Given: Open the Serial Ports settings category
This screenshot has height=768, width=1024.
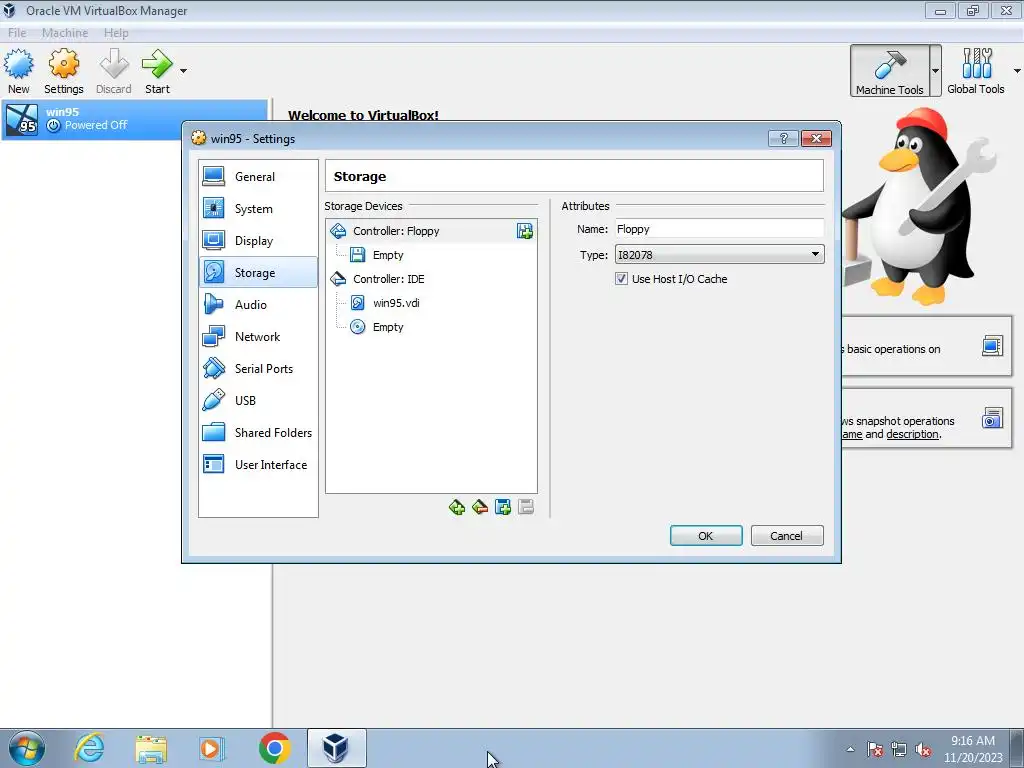Looking at the screenshot, I should coord(258,368).
